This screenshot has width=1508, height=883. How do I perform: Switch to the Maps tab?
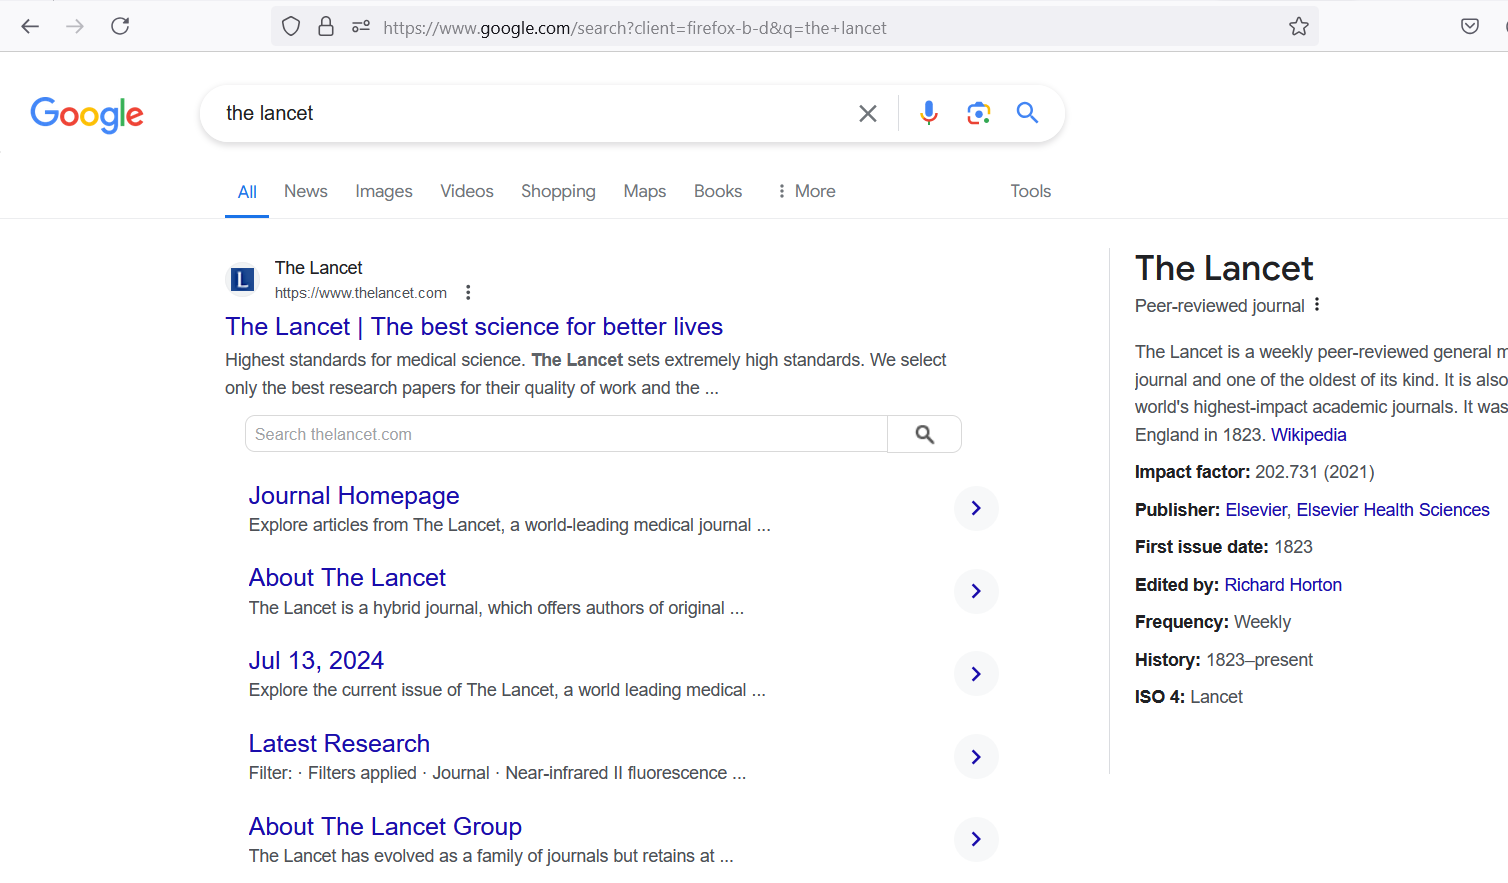point(645,191)
